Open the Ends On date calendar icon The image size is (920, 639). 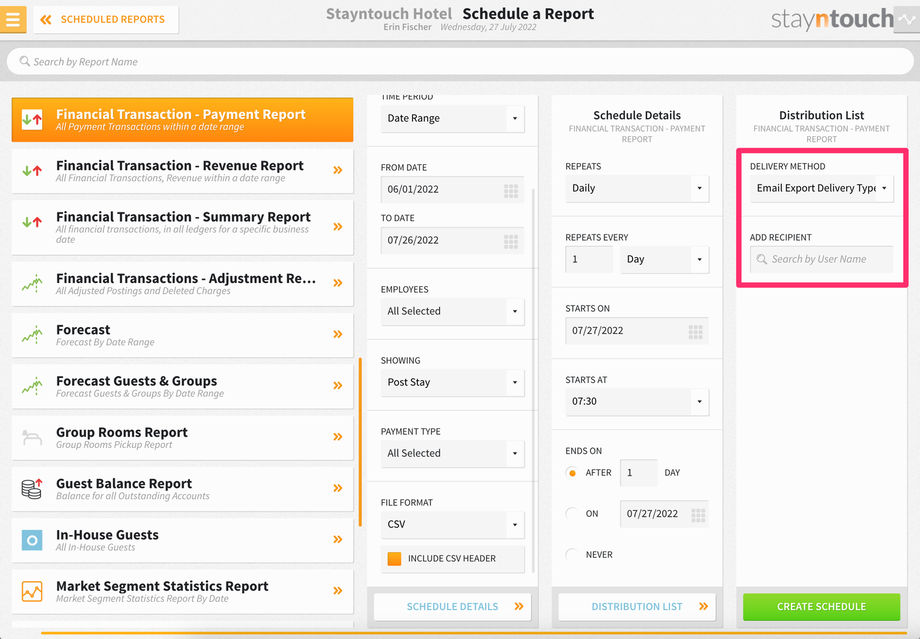pyautogui.click(x=698, y=515)
